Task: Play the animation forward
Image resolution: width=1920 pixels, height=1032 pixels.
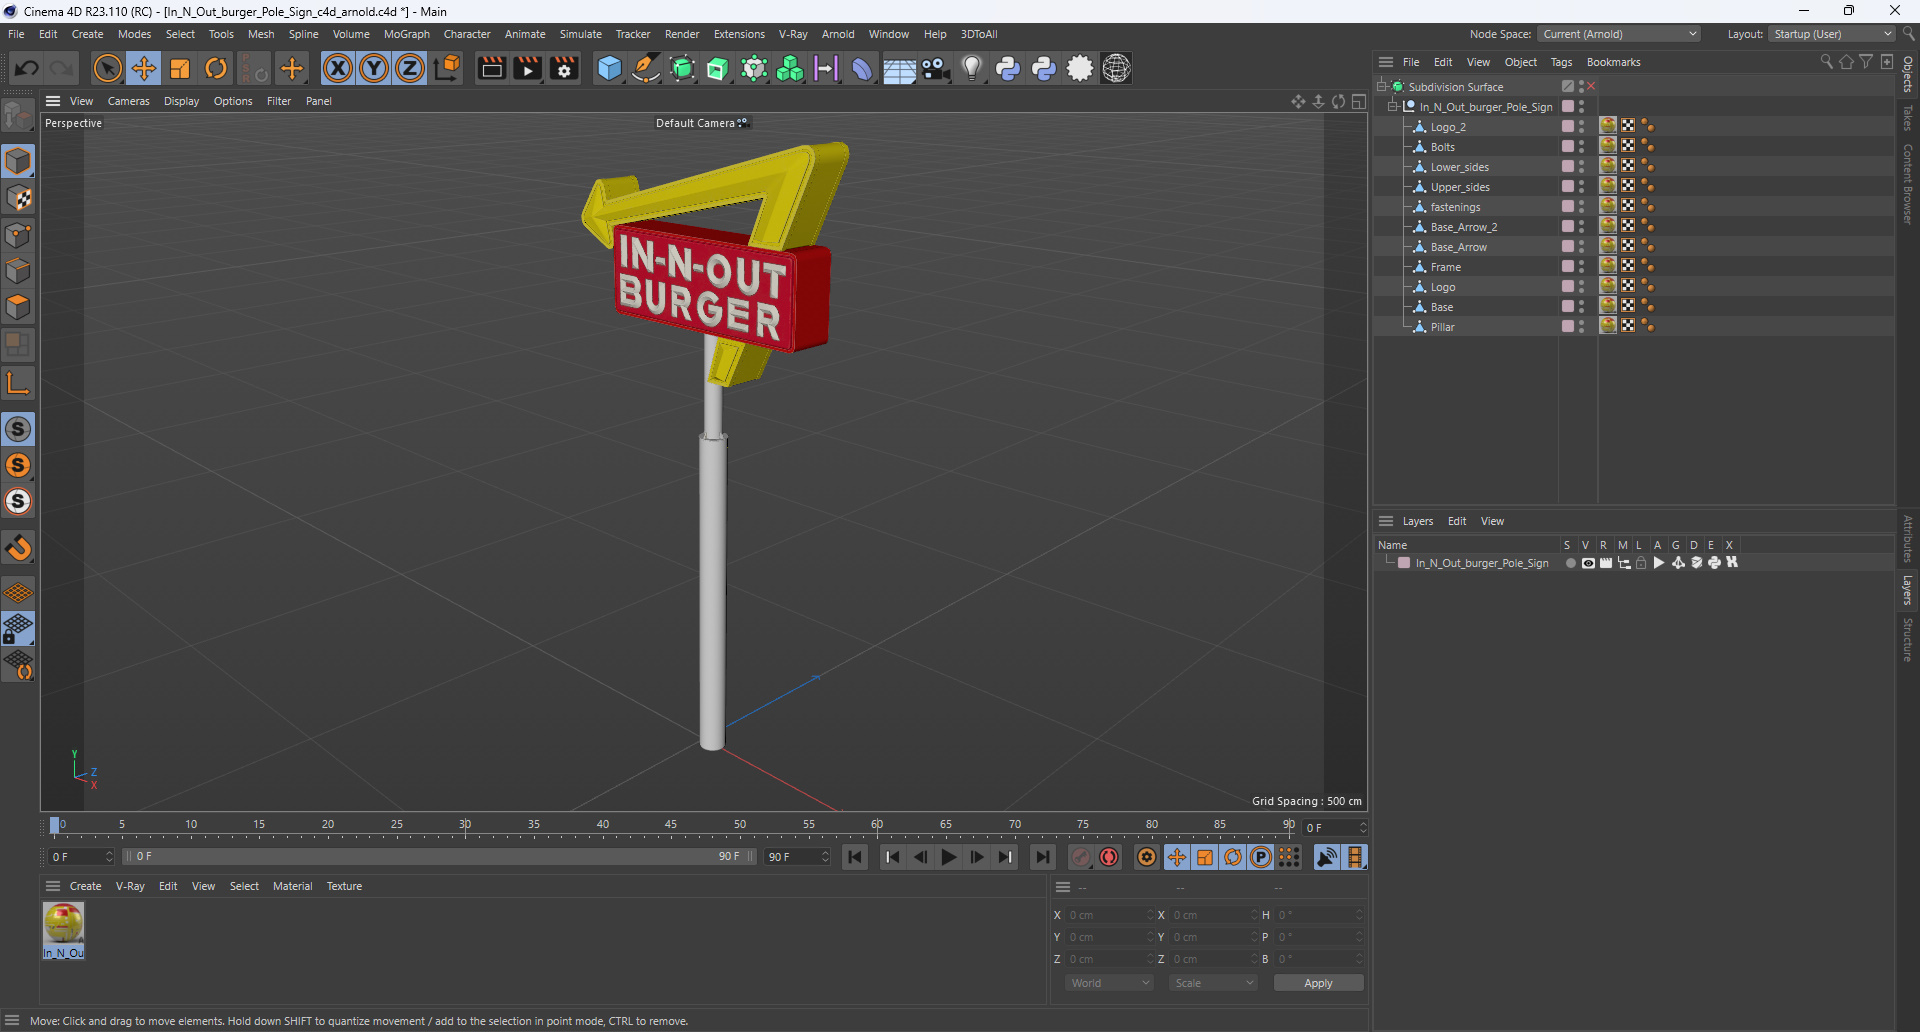Action: (x=948, y=857)
